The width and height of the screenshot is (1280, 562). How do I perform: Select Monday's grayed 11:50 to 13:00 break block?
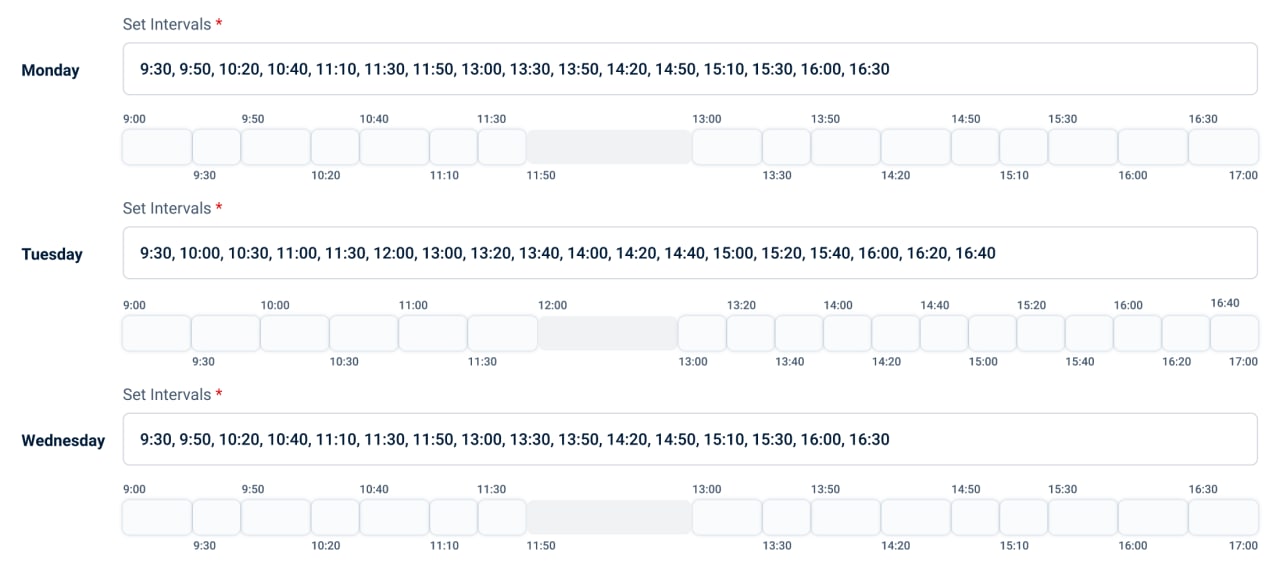(609, 147)
